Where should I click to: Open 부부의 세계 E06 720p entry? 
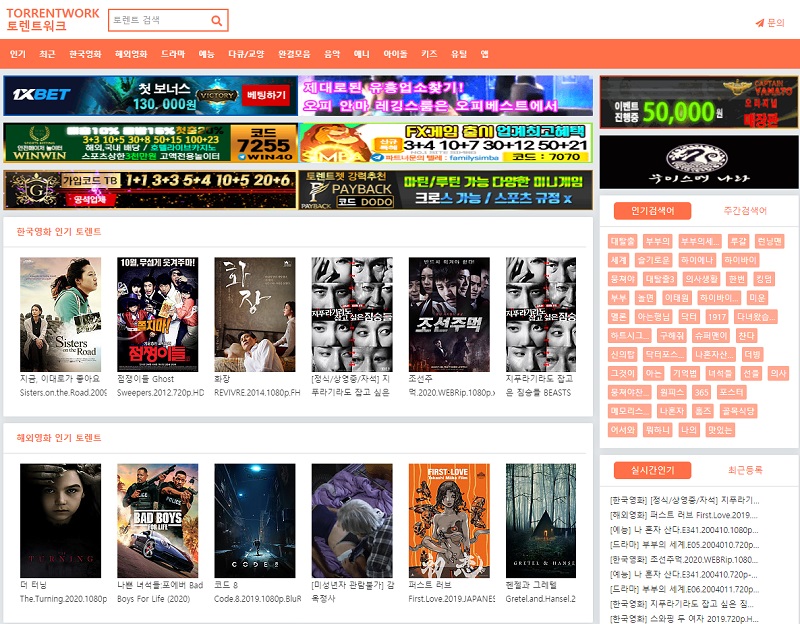(x=684, y=589)
